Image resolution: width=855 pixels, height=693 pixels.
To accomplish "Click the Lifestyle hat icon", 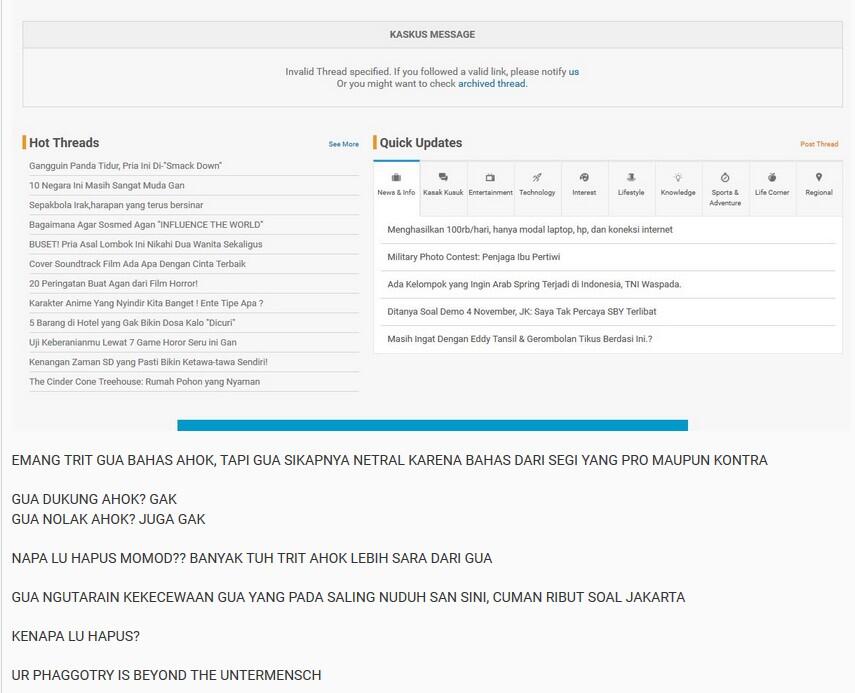I will (x=631, y=177).
